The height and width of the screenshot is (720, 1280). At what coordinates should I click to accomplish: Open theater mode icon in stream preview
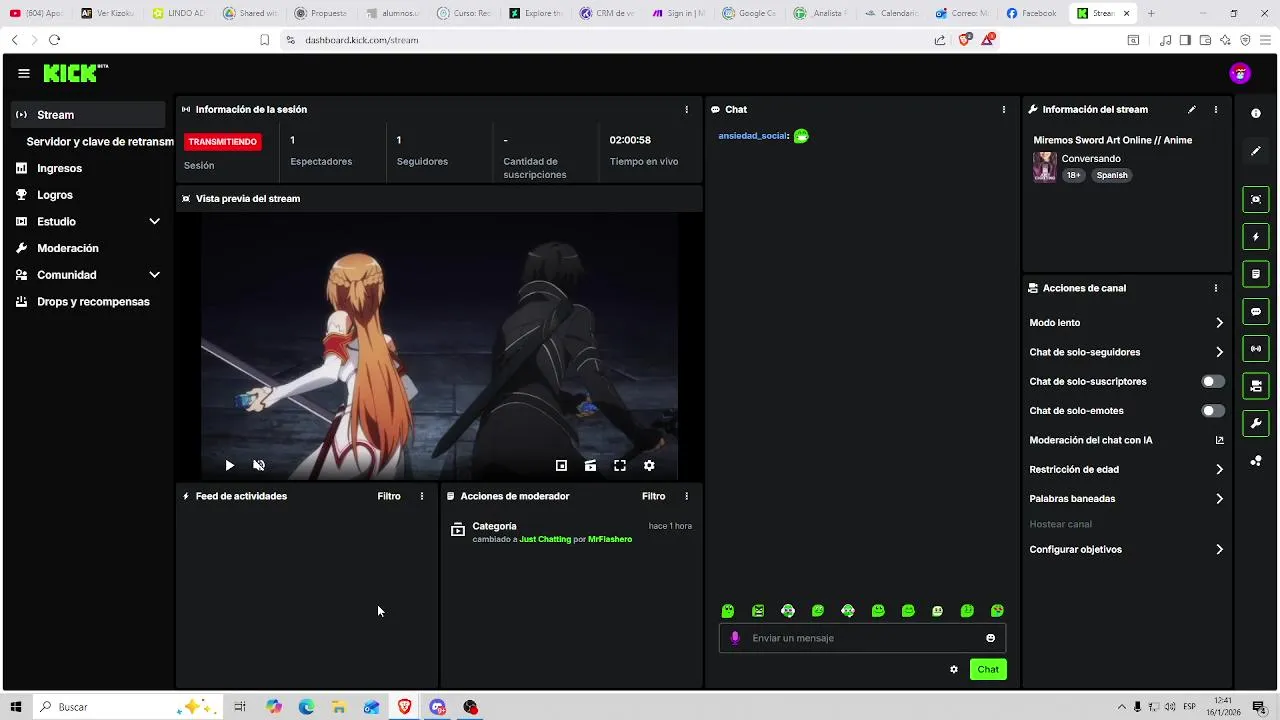[590, 465]
